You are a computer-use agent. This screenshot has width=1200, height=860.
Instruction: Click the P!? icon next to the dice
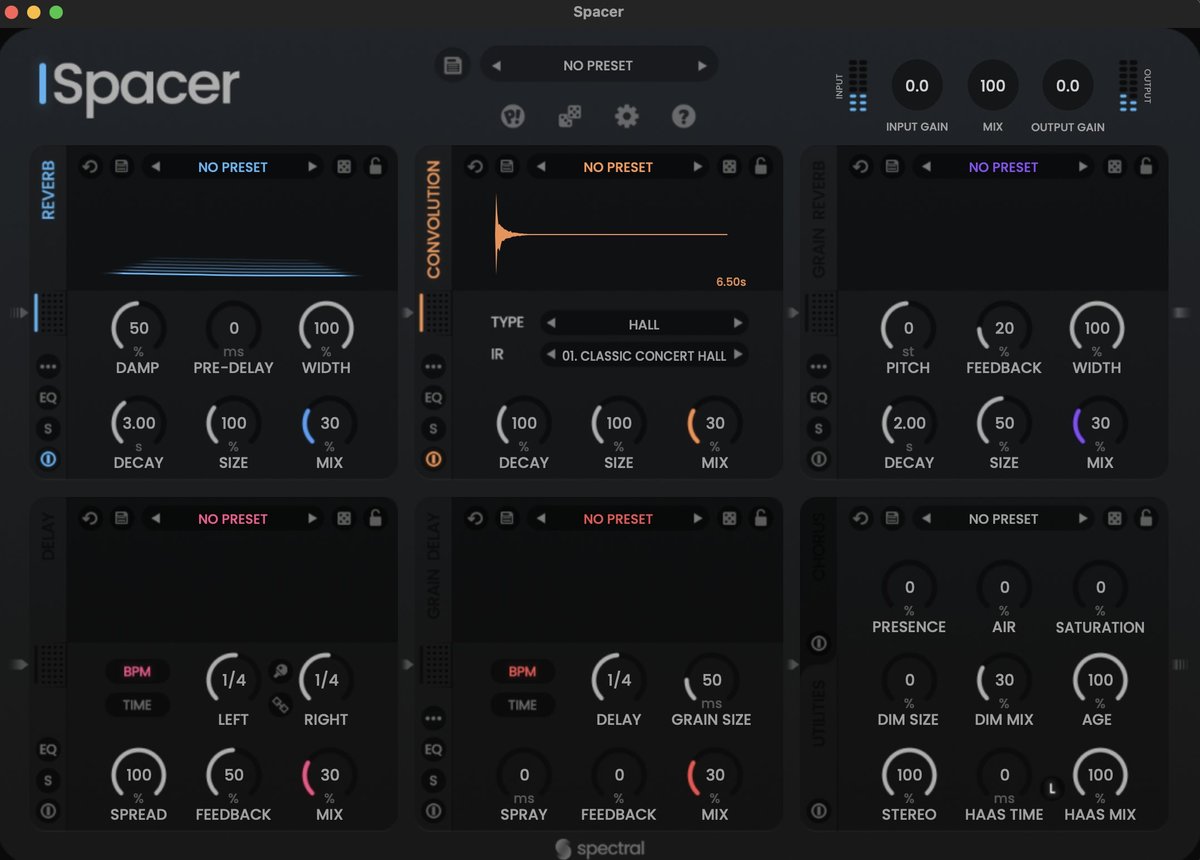[x=512, y=116]
